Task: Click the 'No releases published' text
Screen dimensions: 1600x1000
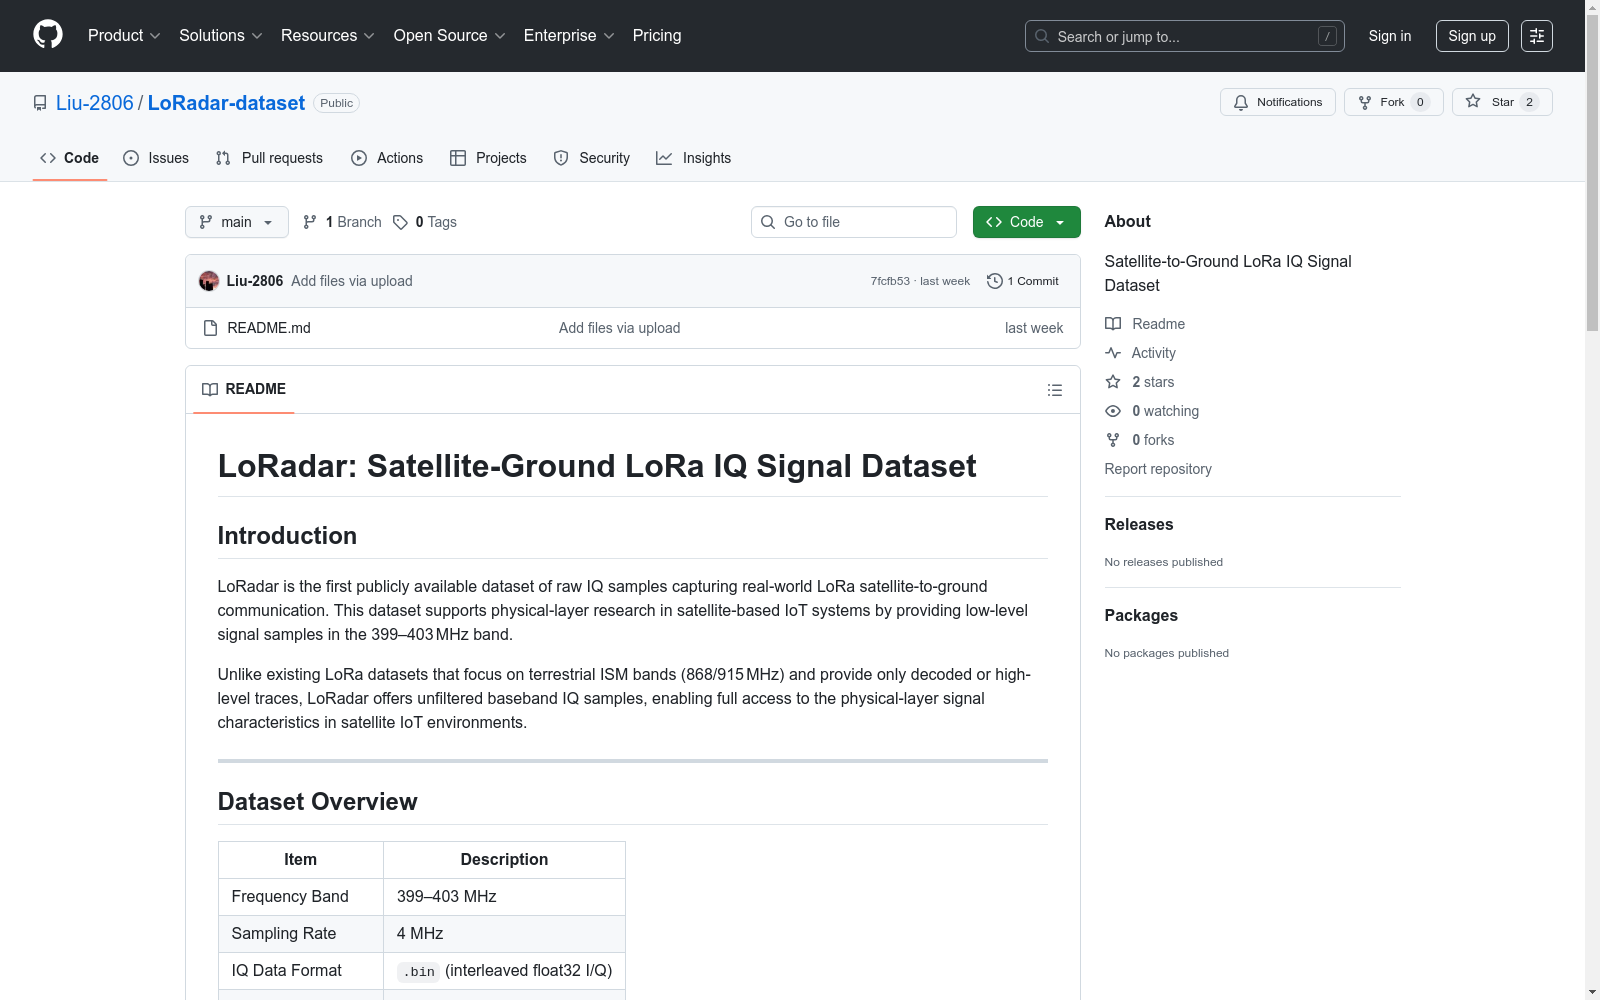Action: (1164, 562)
